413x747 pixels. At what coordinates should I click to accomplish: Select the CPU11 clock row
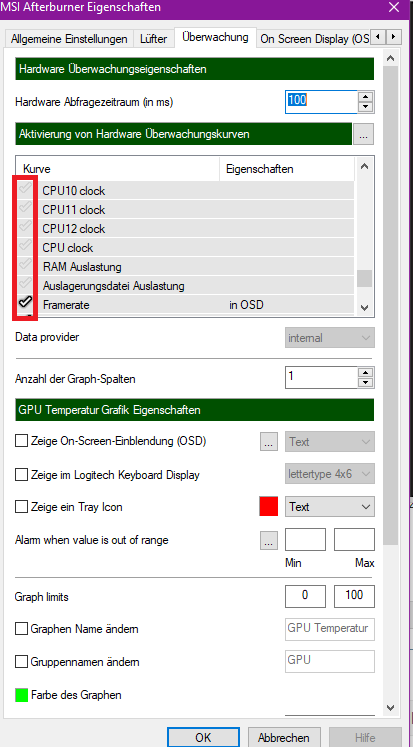click(186, 210)
